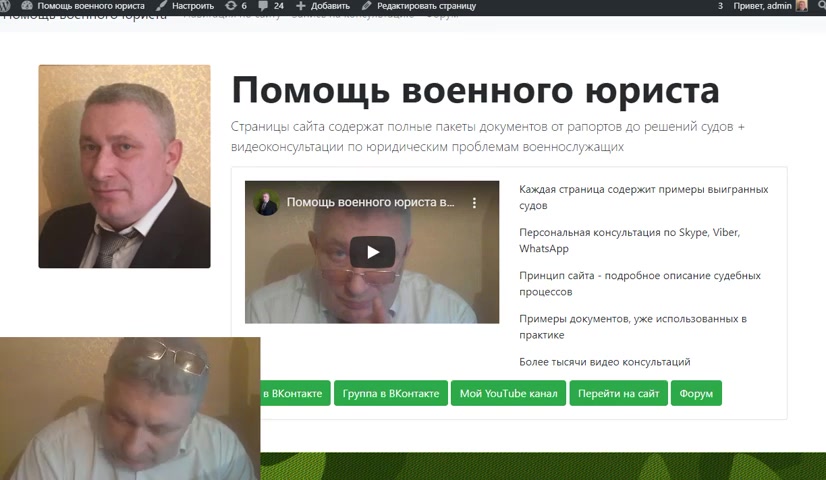
Task: Click the subtitle starting 'Страницы сайта содержат полные пакеты'
Action: click(487, 136)
